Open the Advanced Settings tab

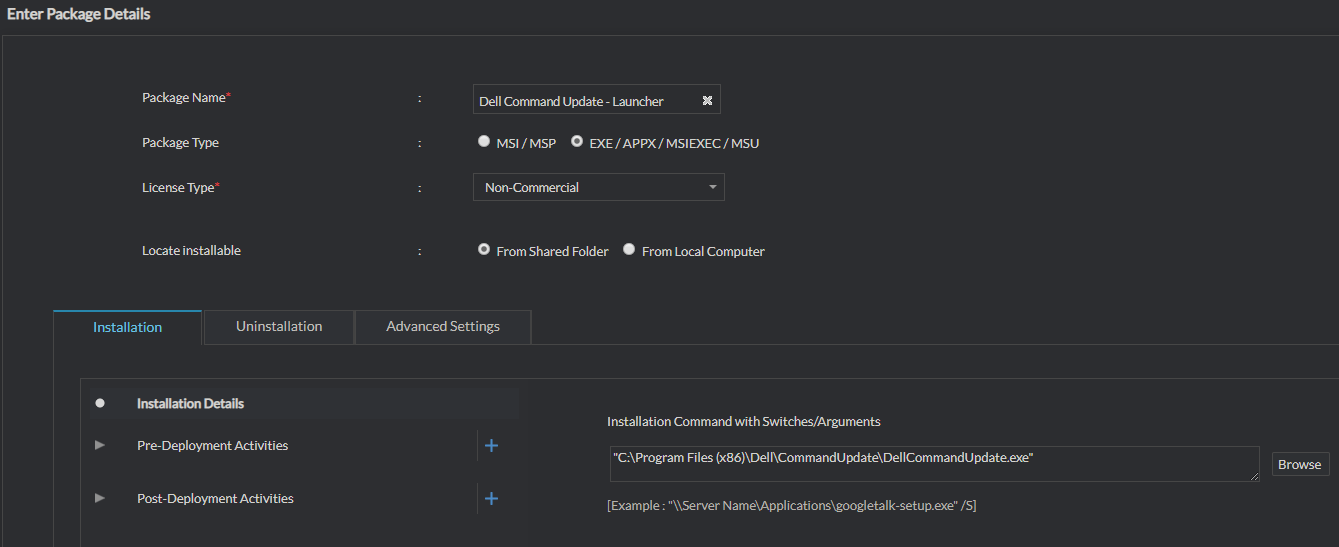point(443,326)
